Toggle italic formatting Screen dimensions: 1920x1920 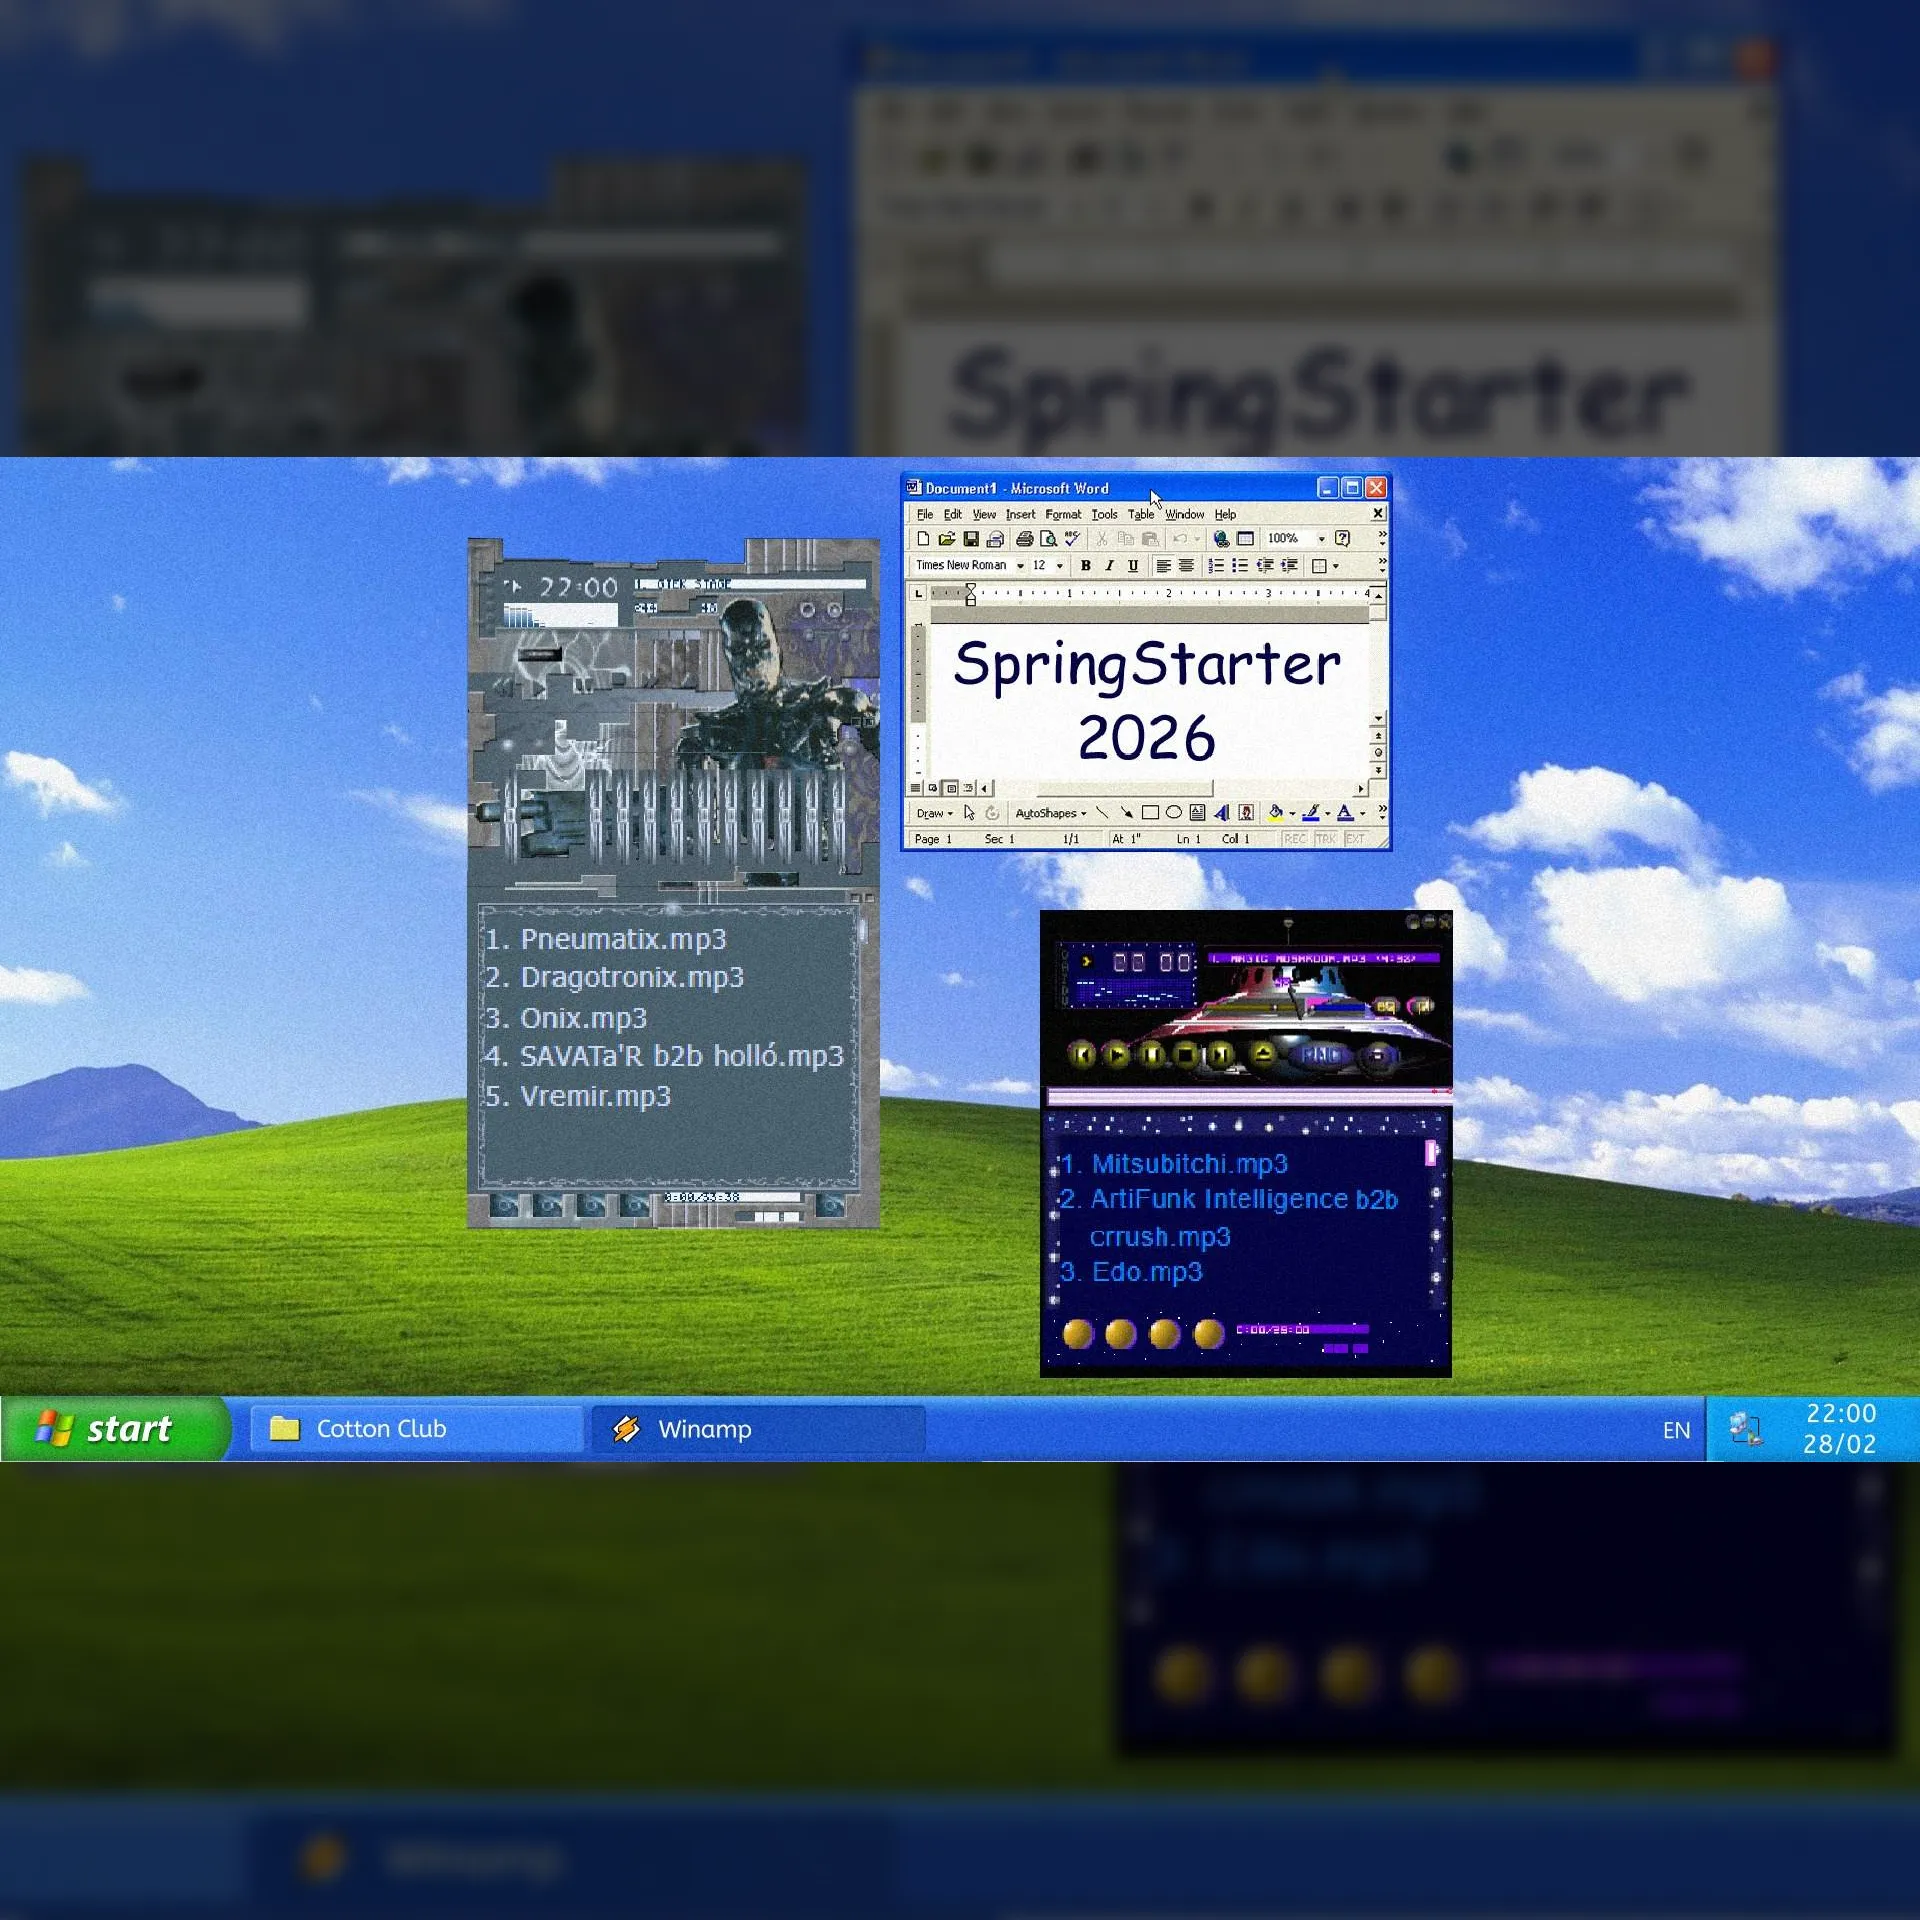click(x=1110, y=565)
